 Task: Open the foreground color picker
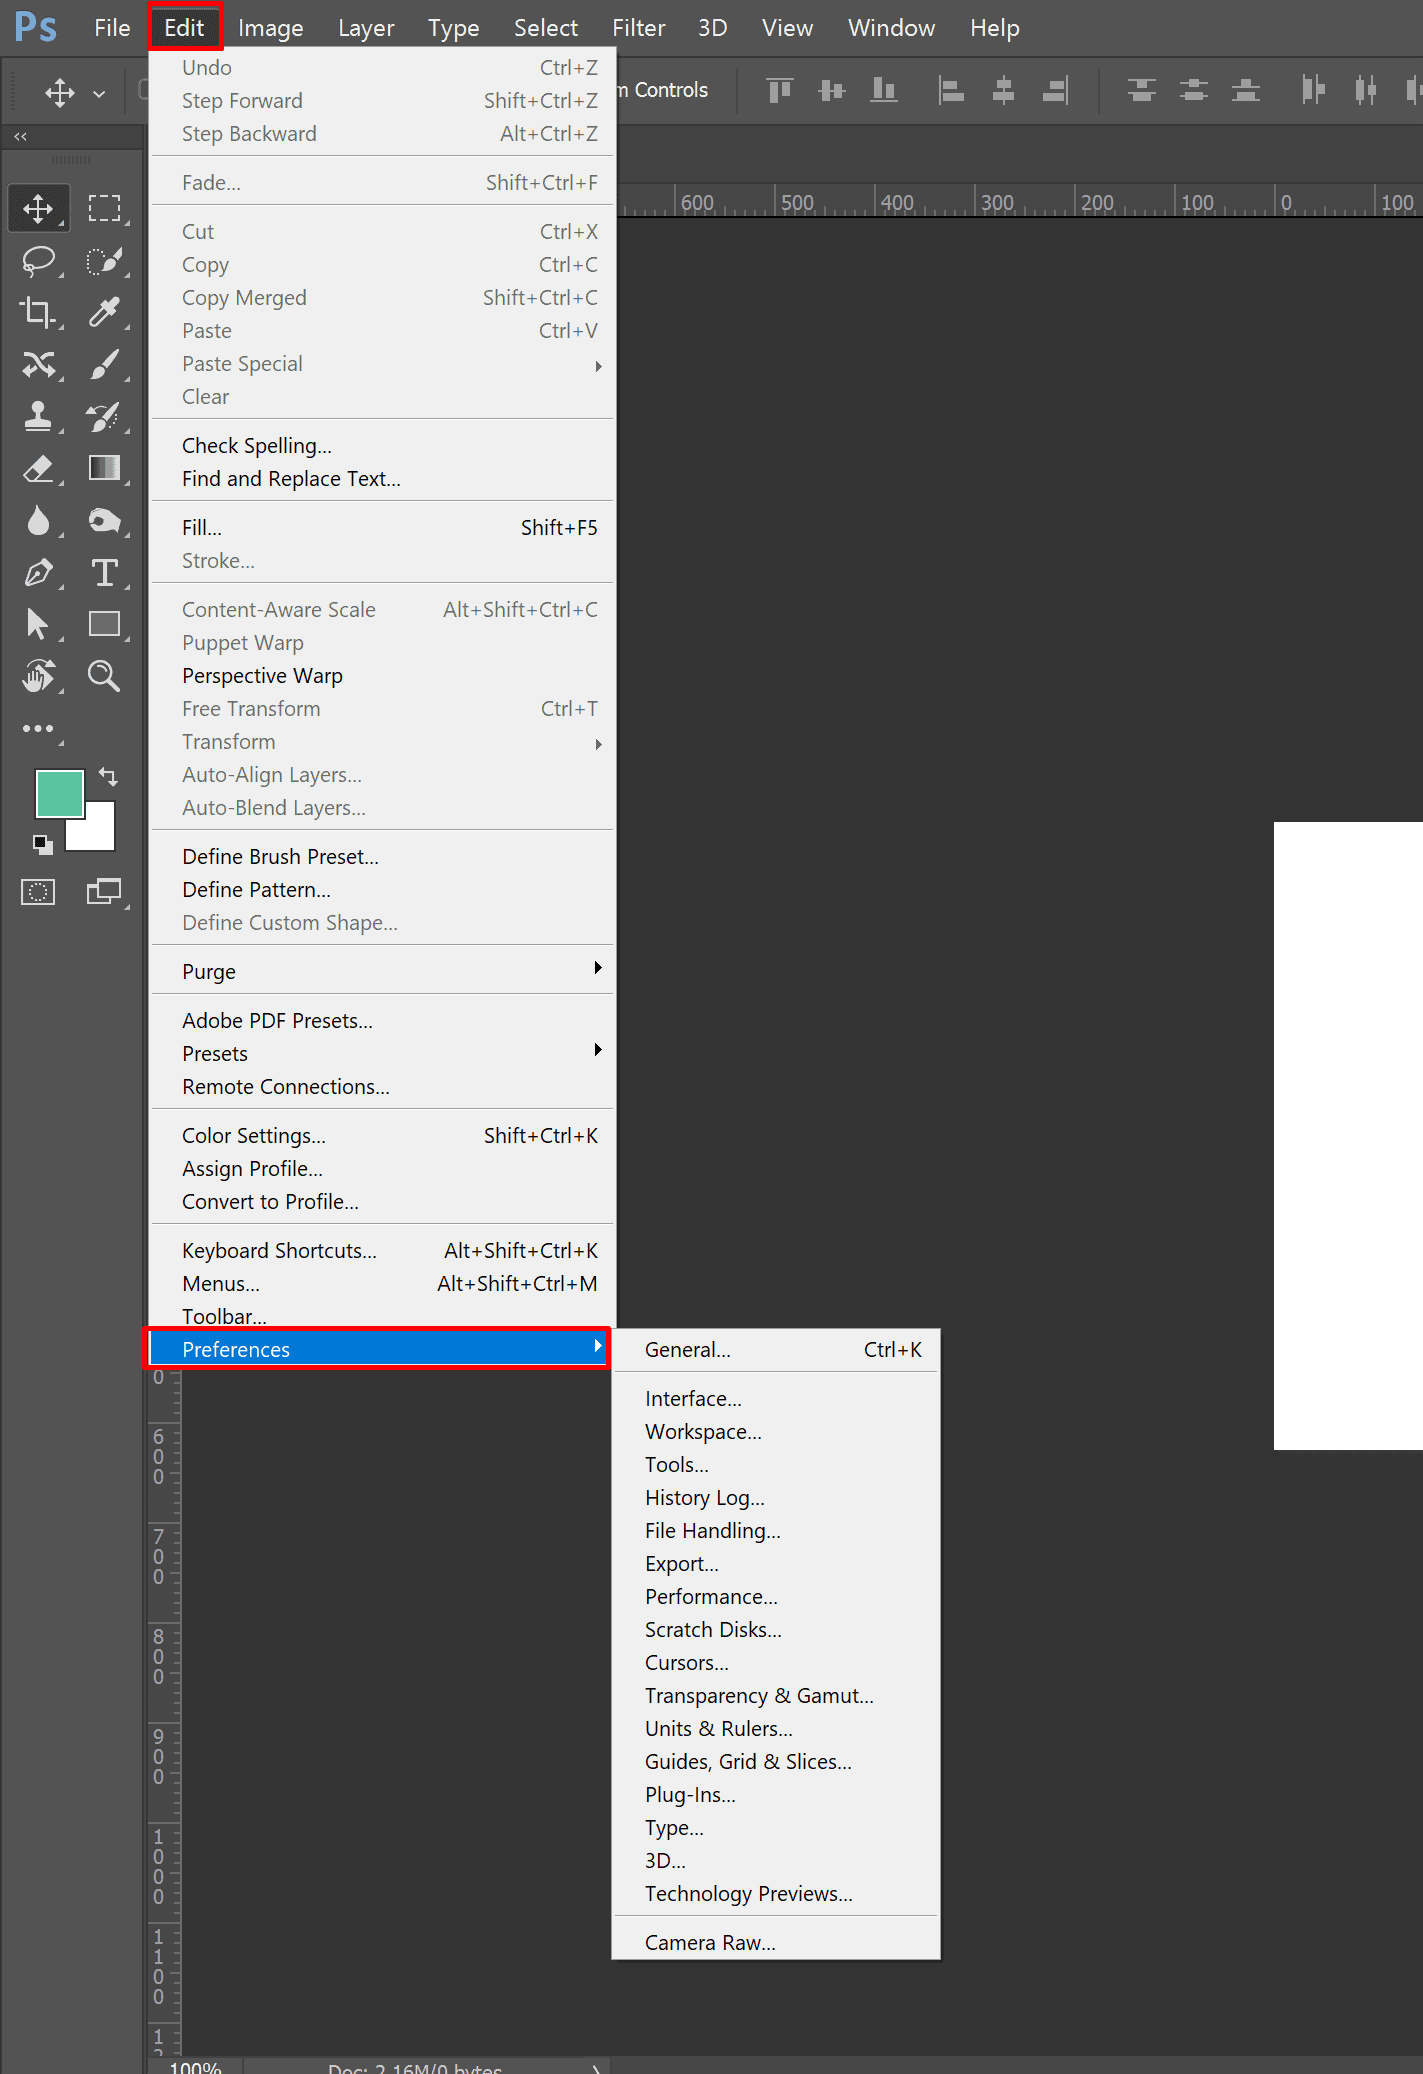coord(59,794)
